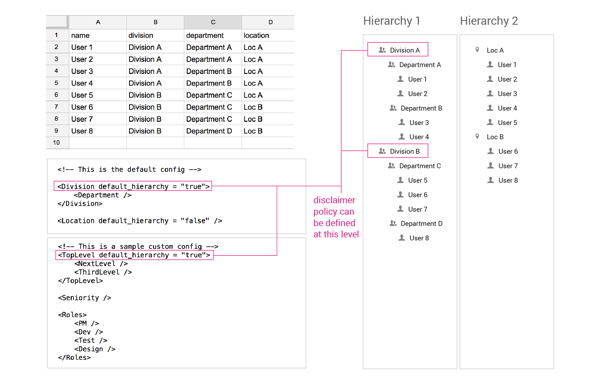Click the group icon beside Department C
Image resolution: width=600 pixels, height=384 pixels.
[391, 166]
